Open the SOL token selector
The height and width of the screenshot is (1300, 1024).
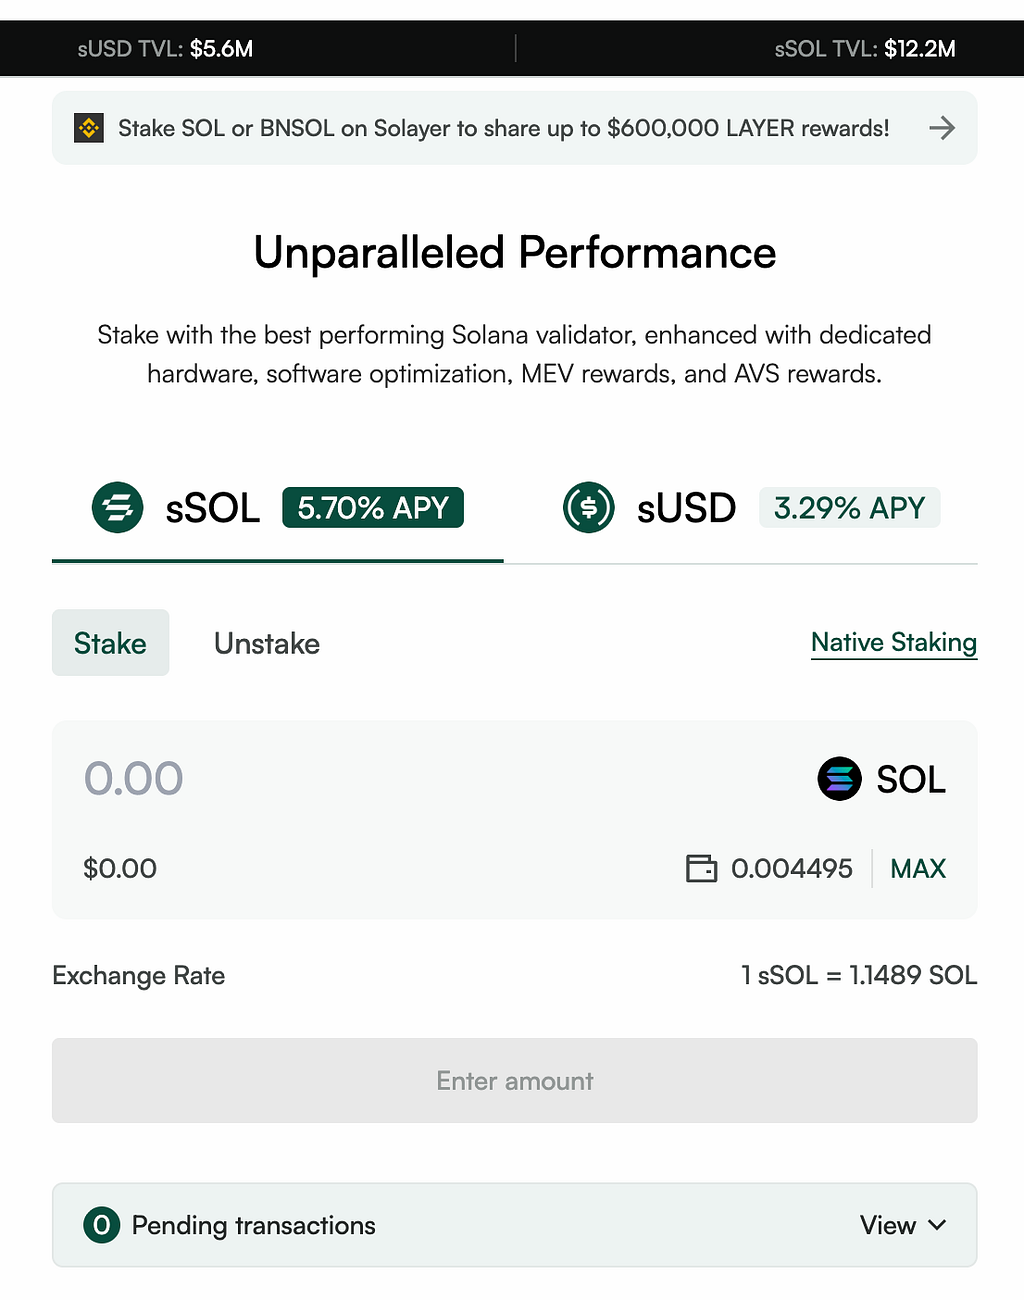(x=881, y=779)
